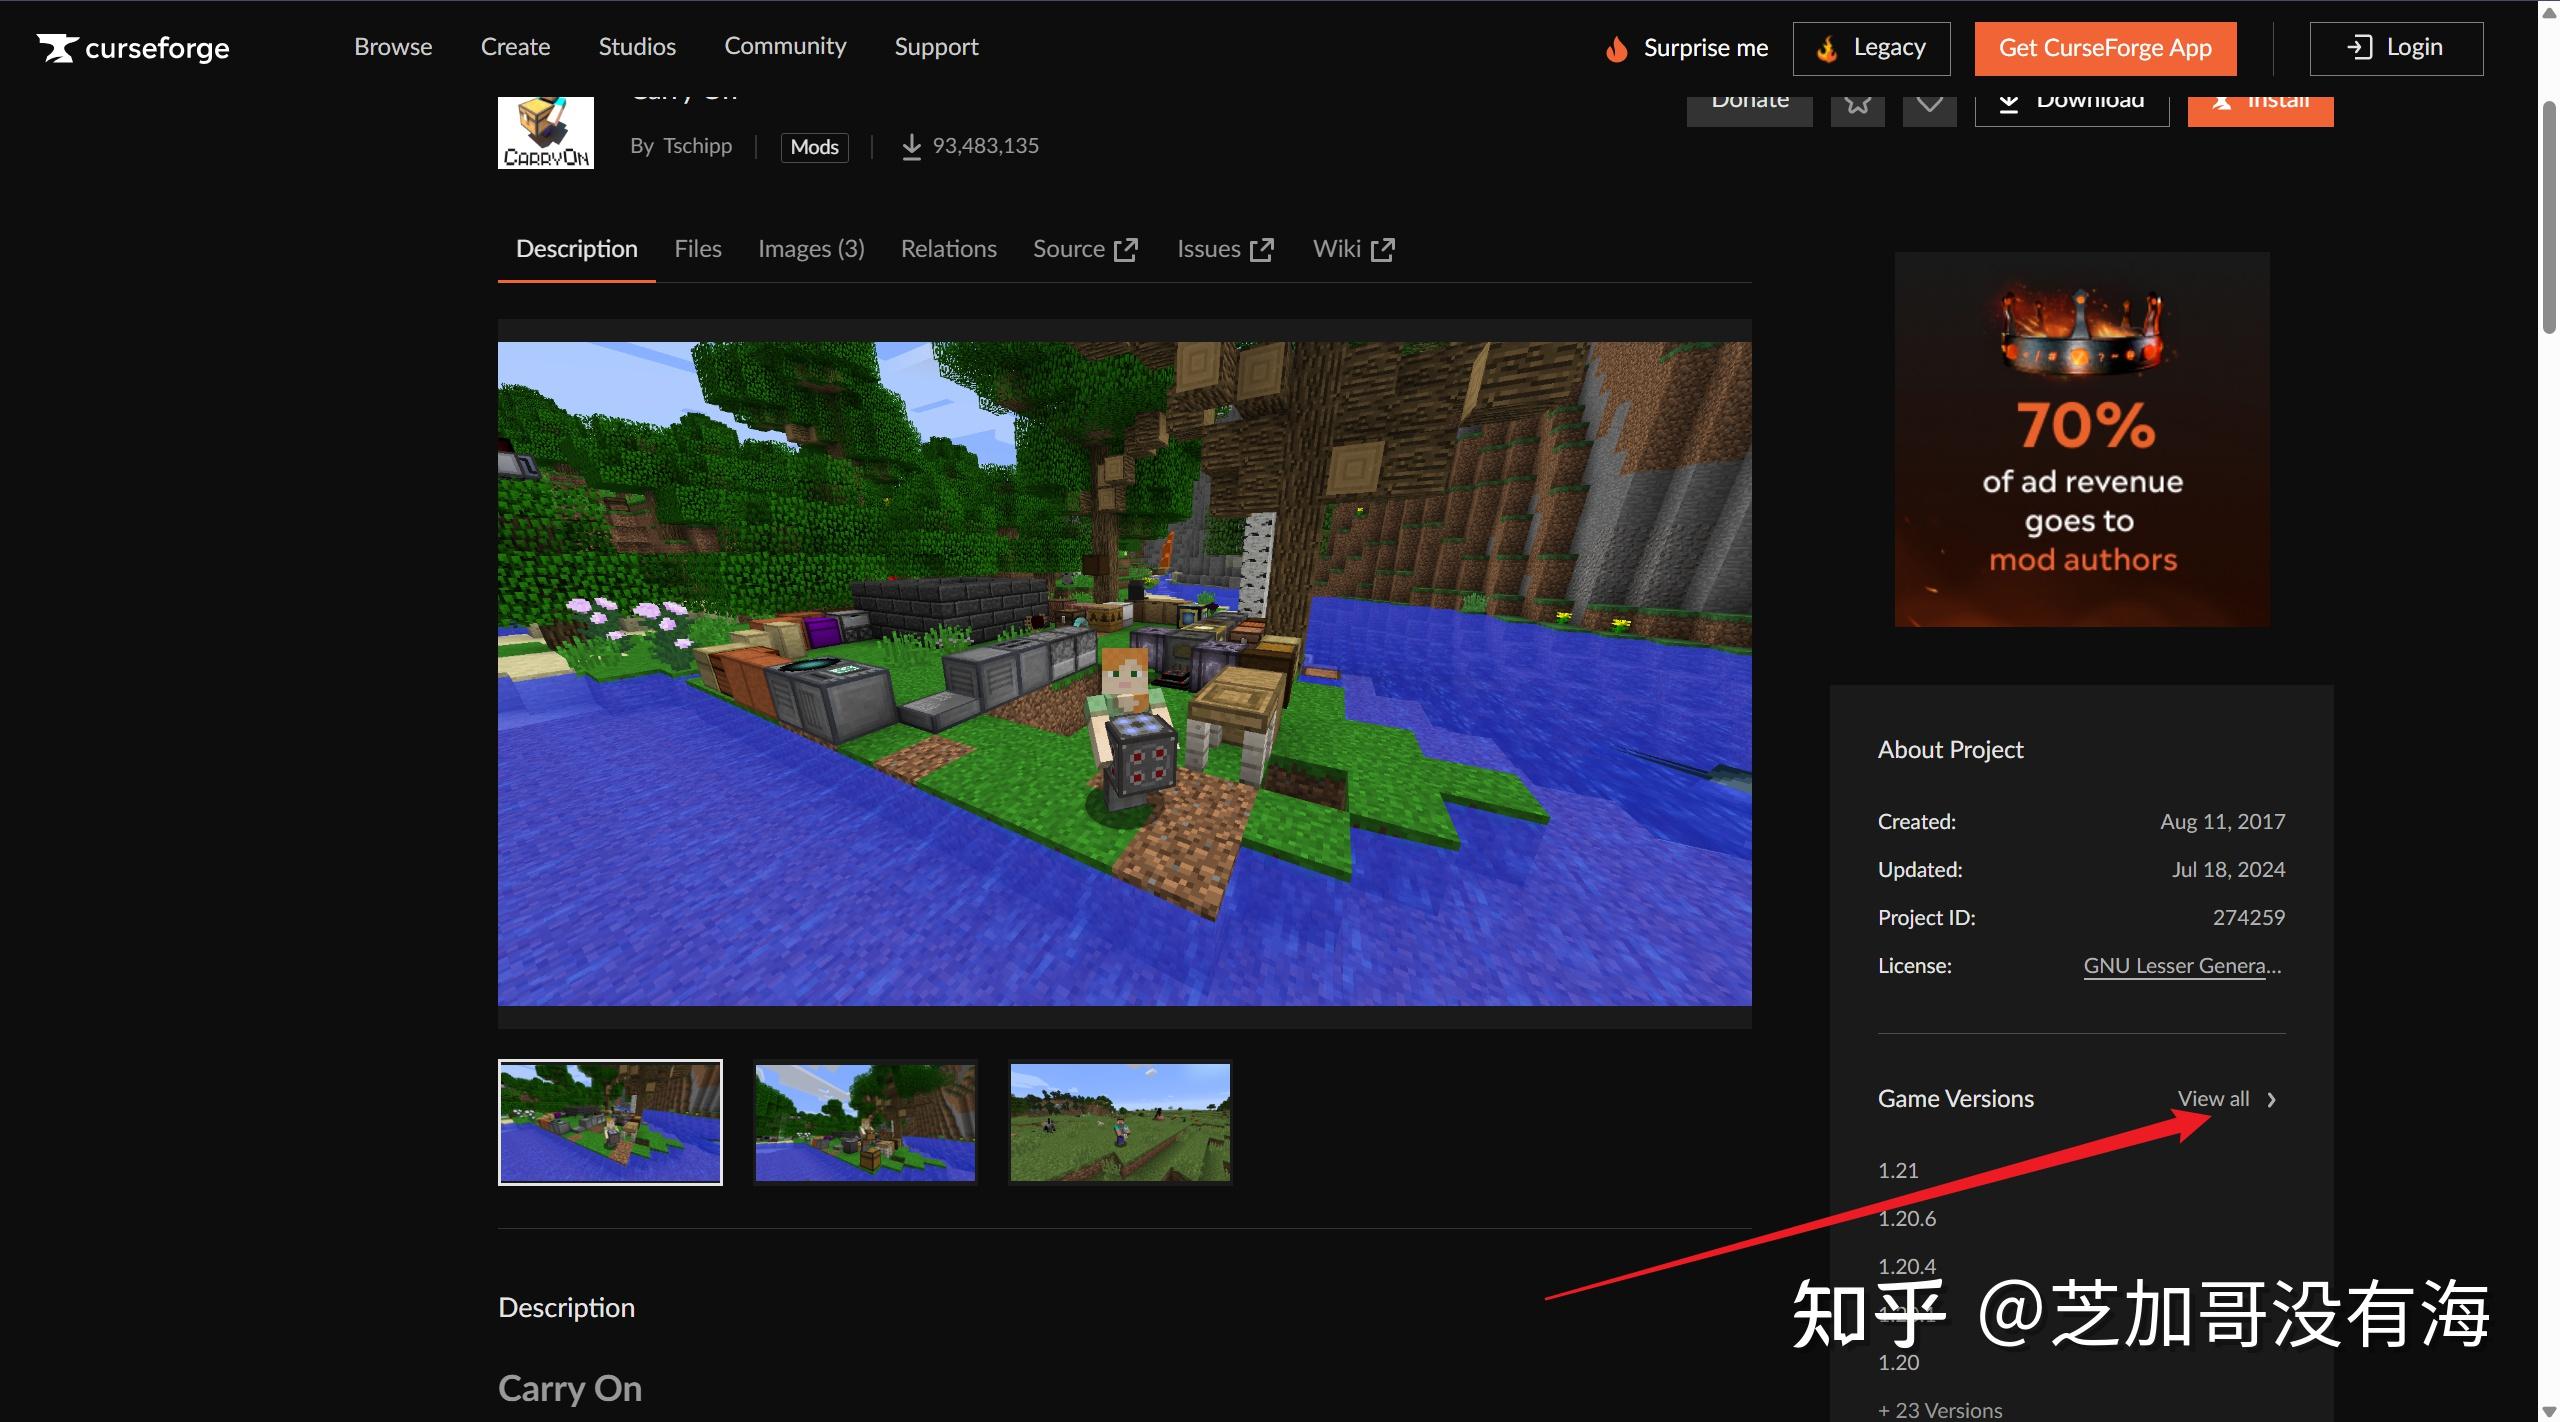
Task: Click the download count 93,483,135
Action: coord(985,146)
